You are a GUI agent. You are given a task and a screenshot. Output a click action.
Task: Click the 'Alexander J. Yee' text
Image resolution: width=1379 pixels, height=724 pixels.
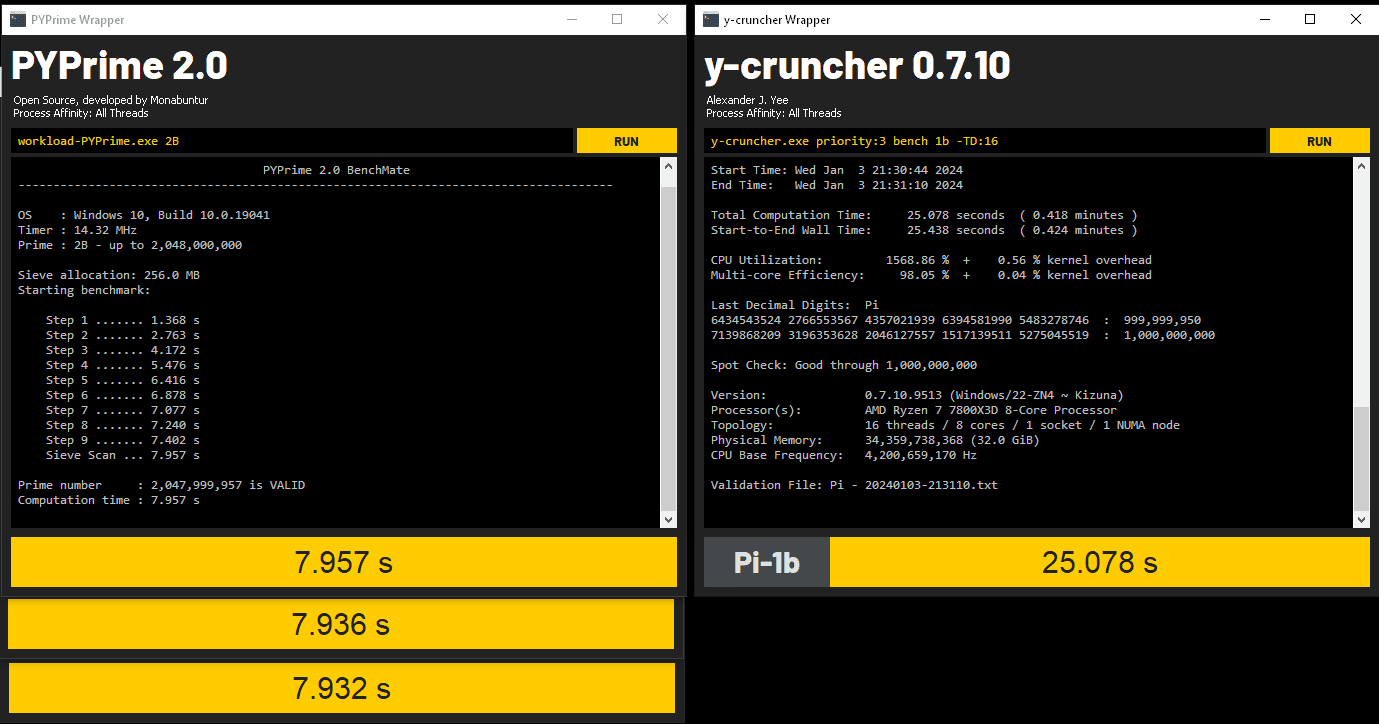(x=745, y=100)
